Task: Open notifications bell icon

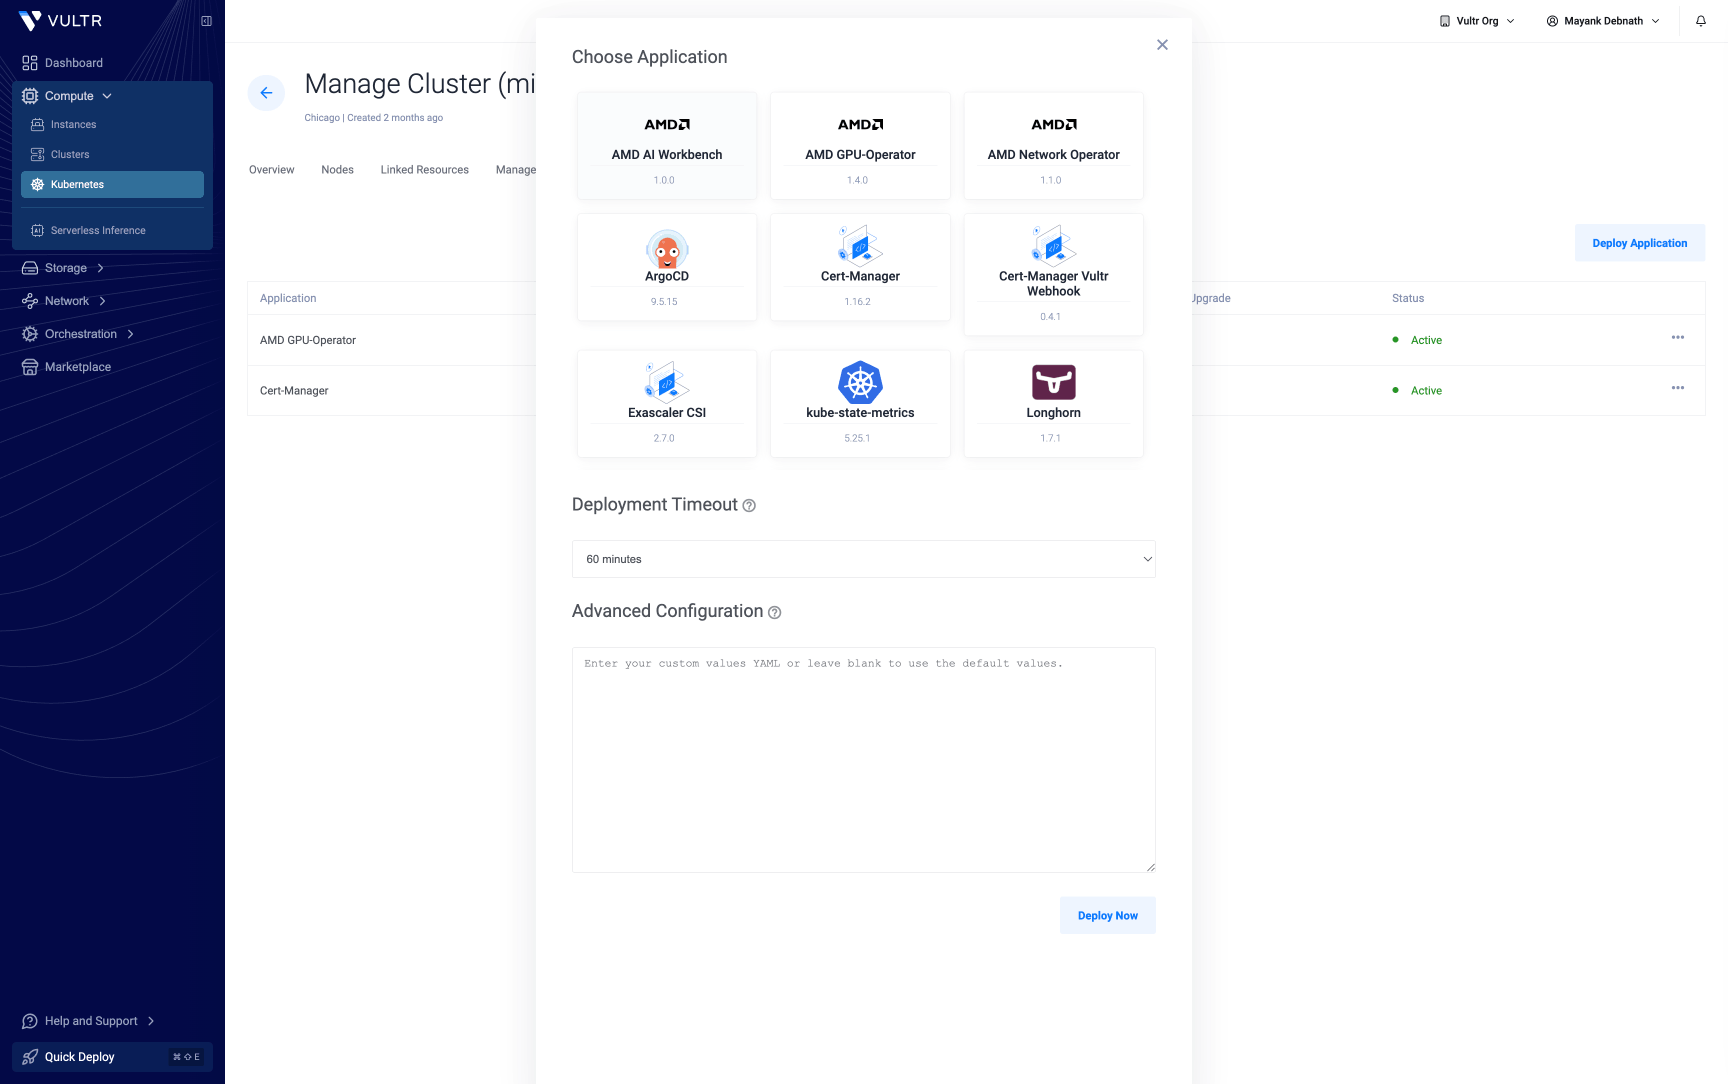Action: tap(1701, 21)
